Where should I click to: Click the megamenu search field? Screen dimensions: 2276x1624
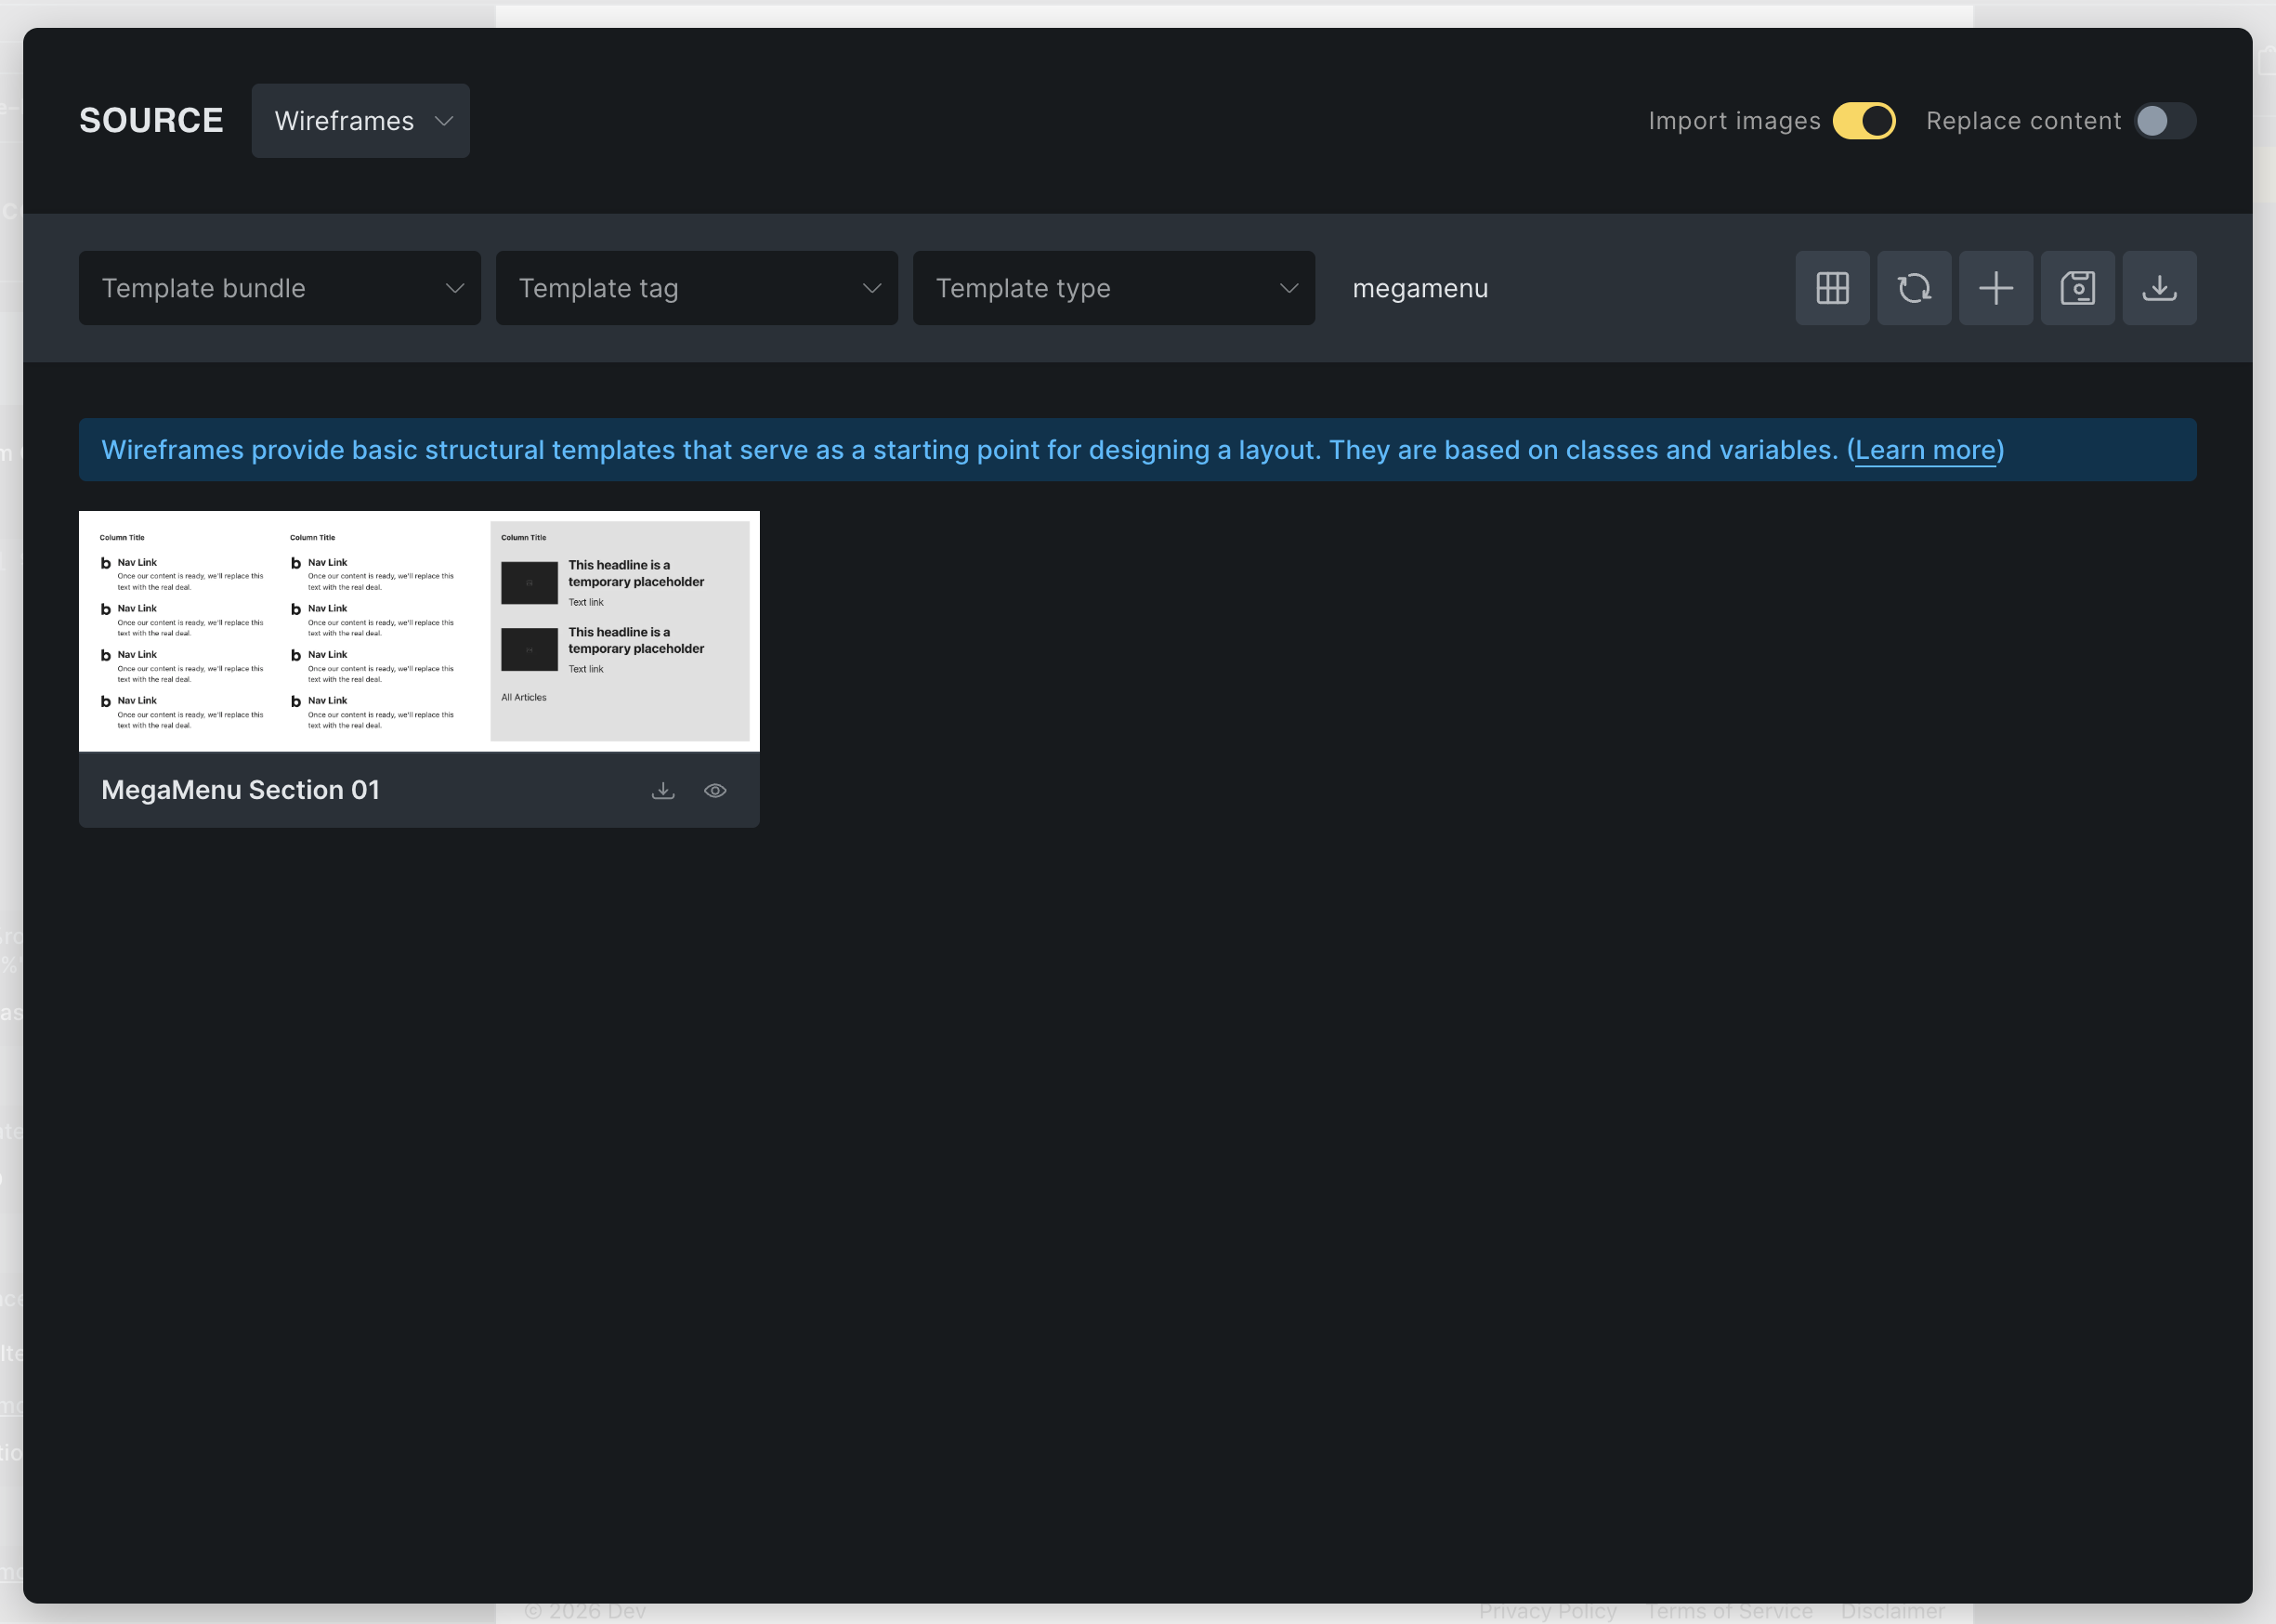[1550, 288]
